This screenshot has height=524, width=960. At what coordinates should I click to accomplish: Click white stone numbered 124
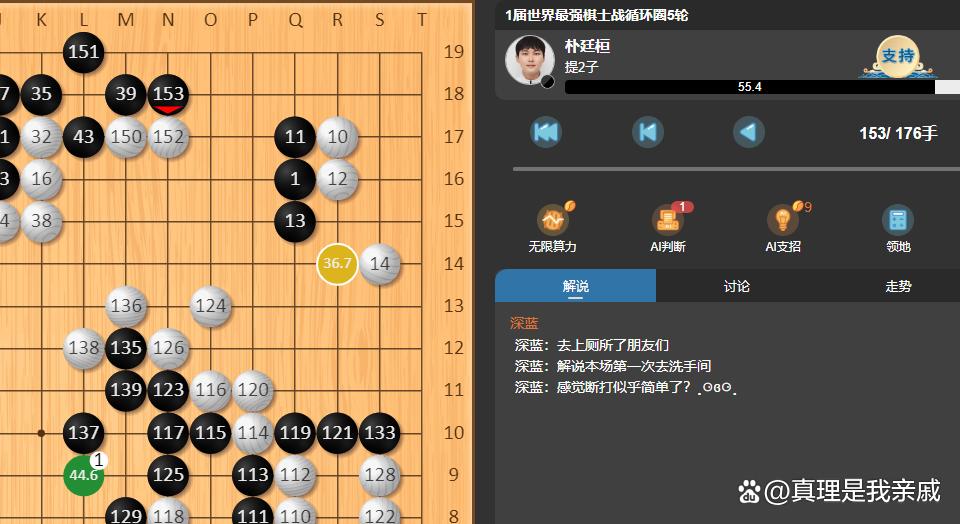tap(211, 305)
